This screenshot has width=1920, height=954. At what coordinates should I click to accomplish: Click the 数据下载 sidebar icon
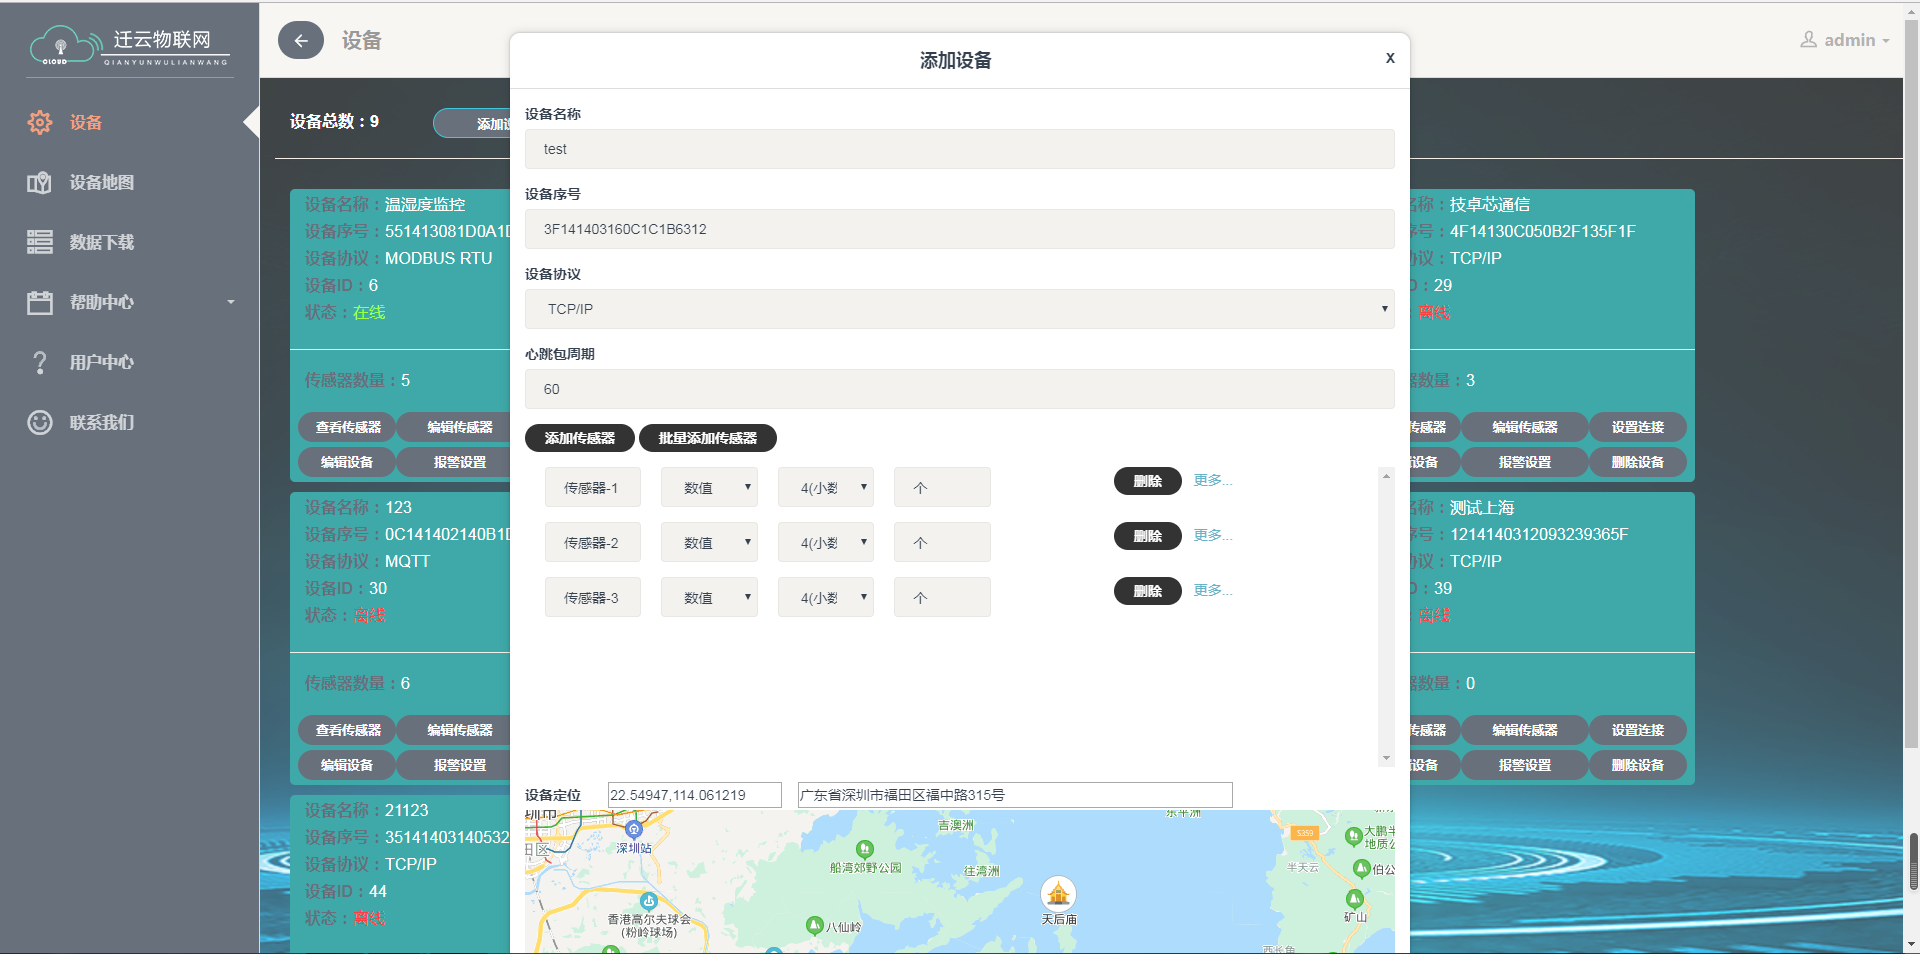pyautogui.click(x=40, y=242)
